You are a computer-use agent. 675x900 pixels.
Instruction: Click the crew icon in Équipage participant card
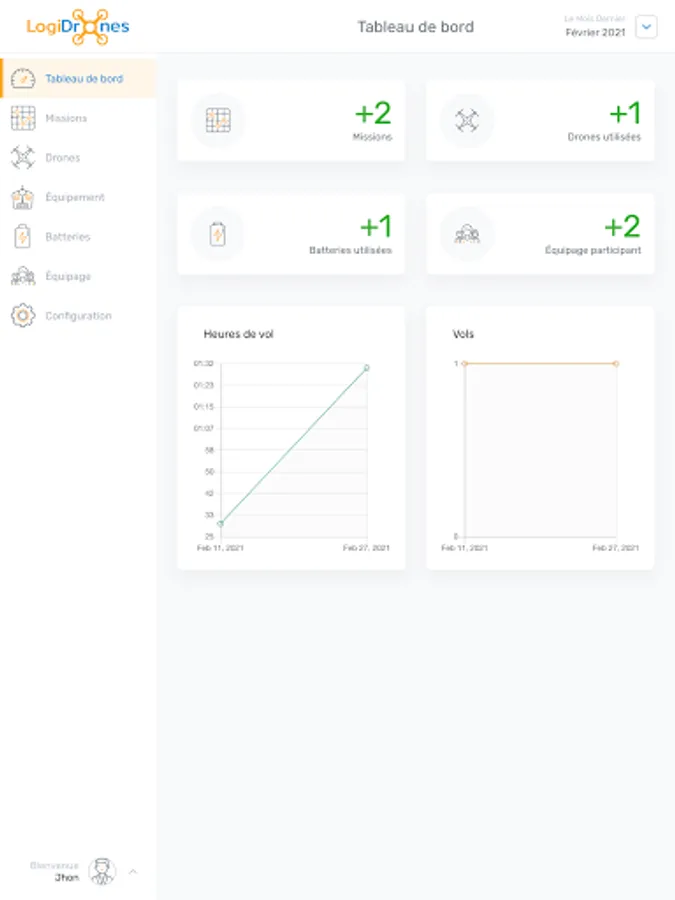(x=467, y=234)
